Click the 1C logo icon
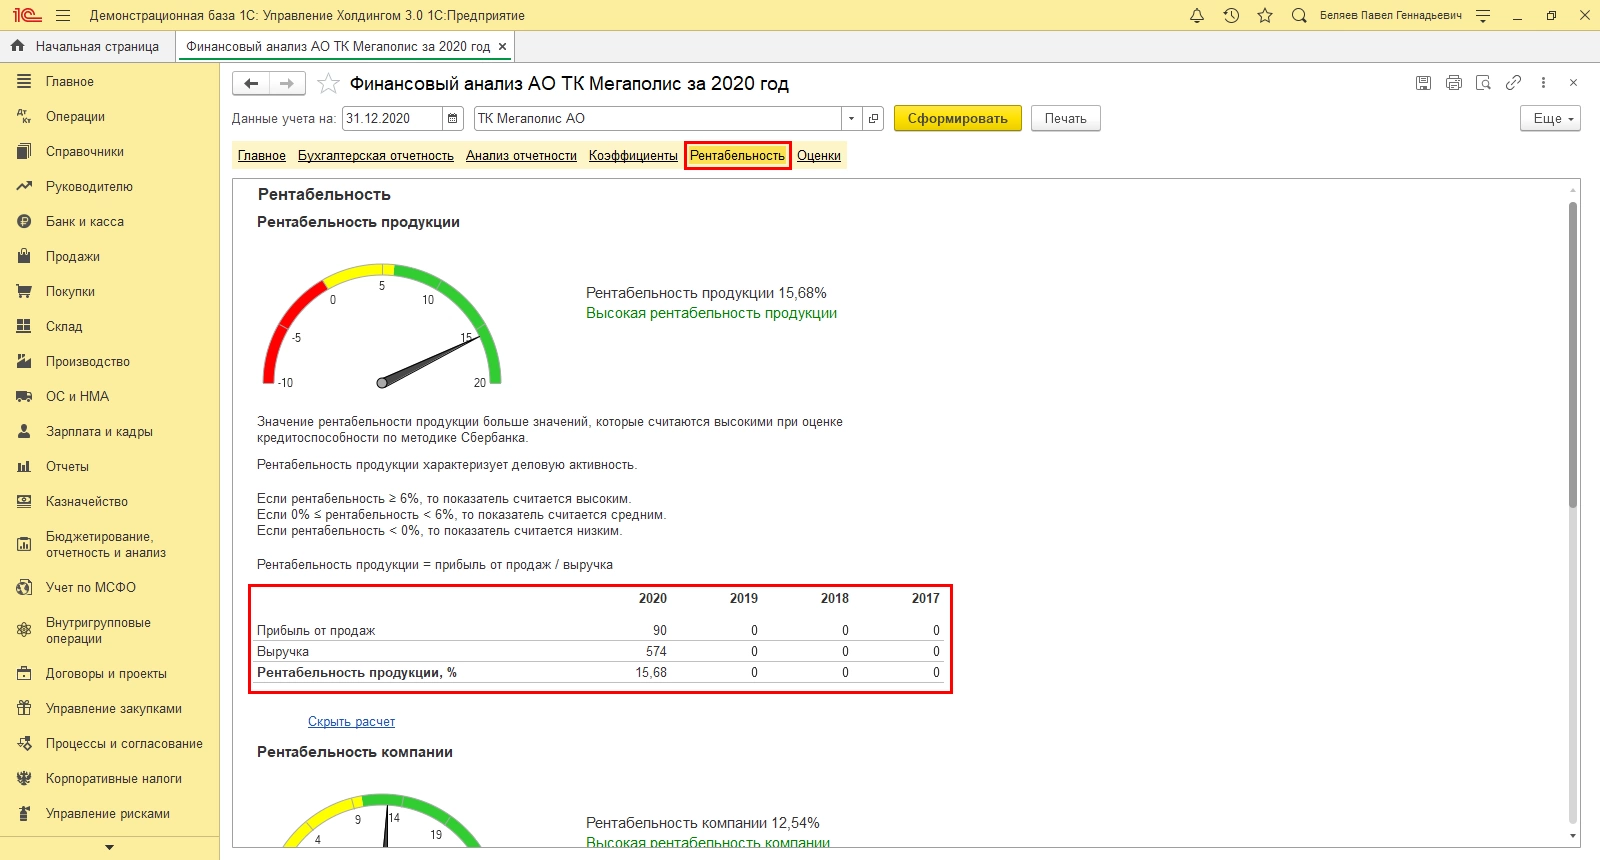Screen dimensions: 1600x860 [x=26, y=15]
